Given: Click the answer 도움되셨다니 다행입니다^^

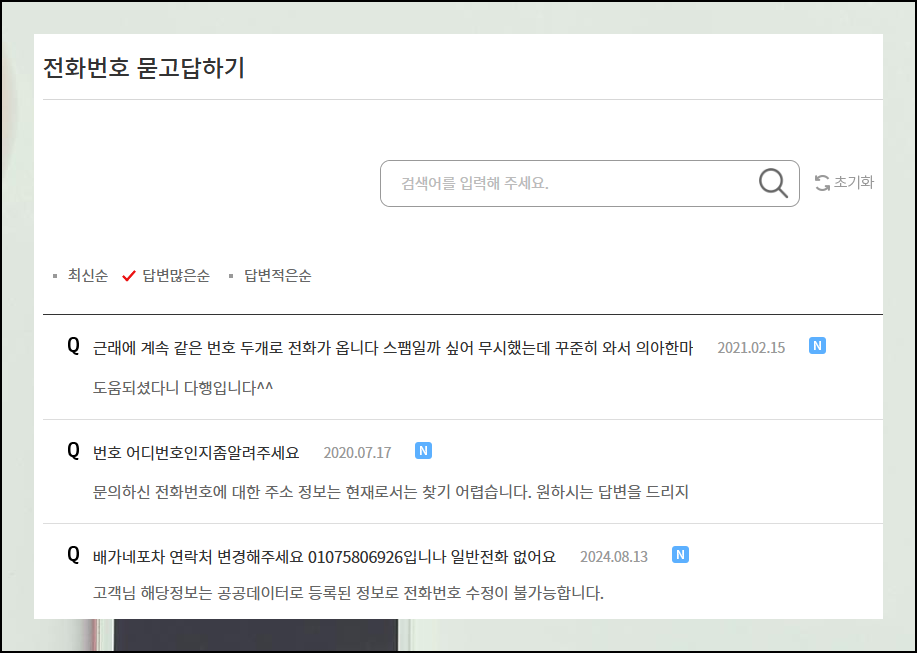Looking at the screenshot, I should tap(183, 388).
